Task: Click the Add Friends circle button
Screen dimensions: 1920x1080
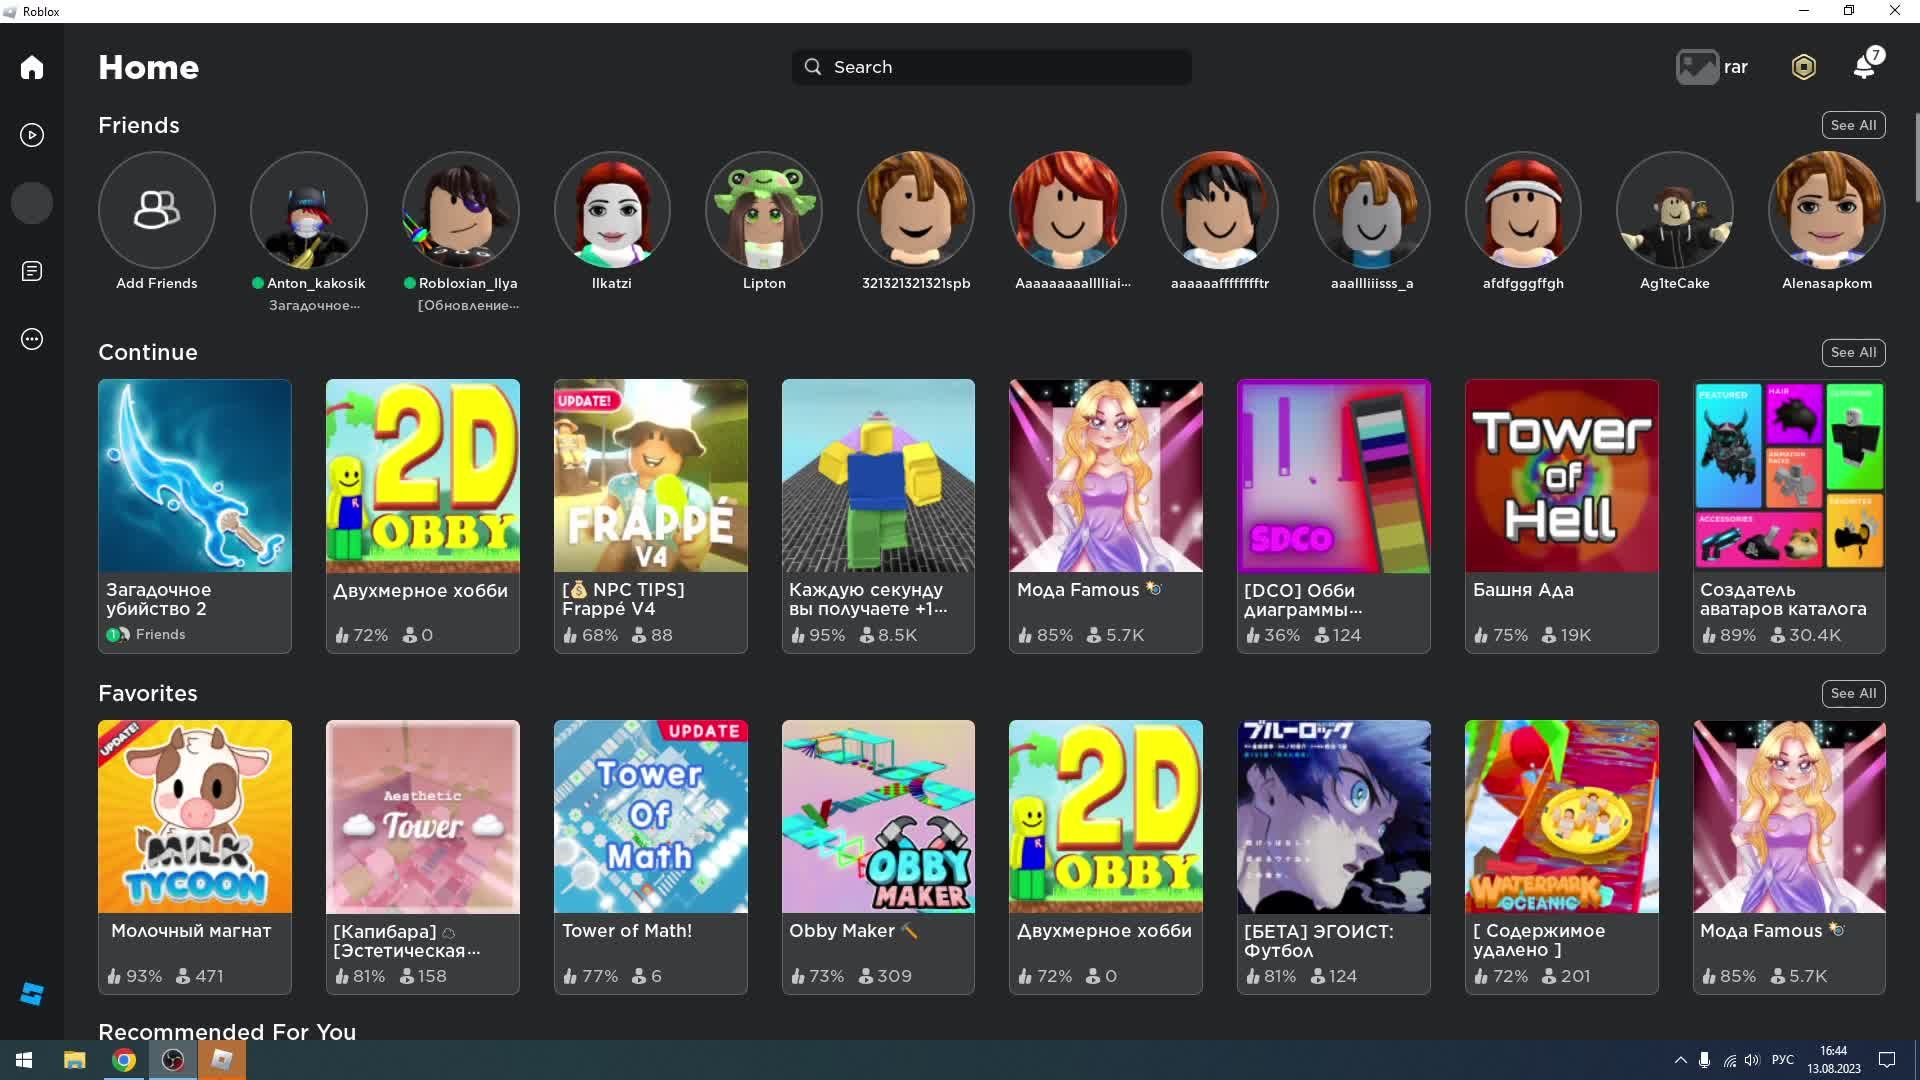Action: (x=156, y=210)
